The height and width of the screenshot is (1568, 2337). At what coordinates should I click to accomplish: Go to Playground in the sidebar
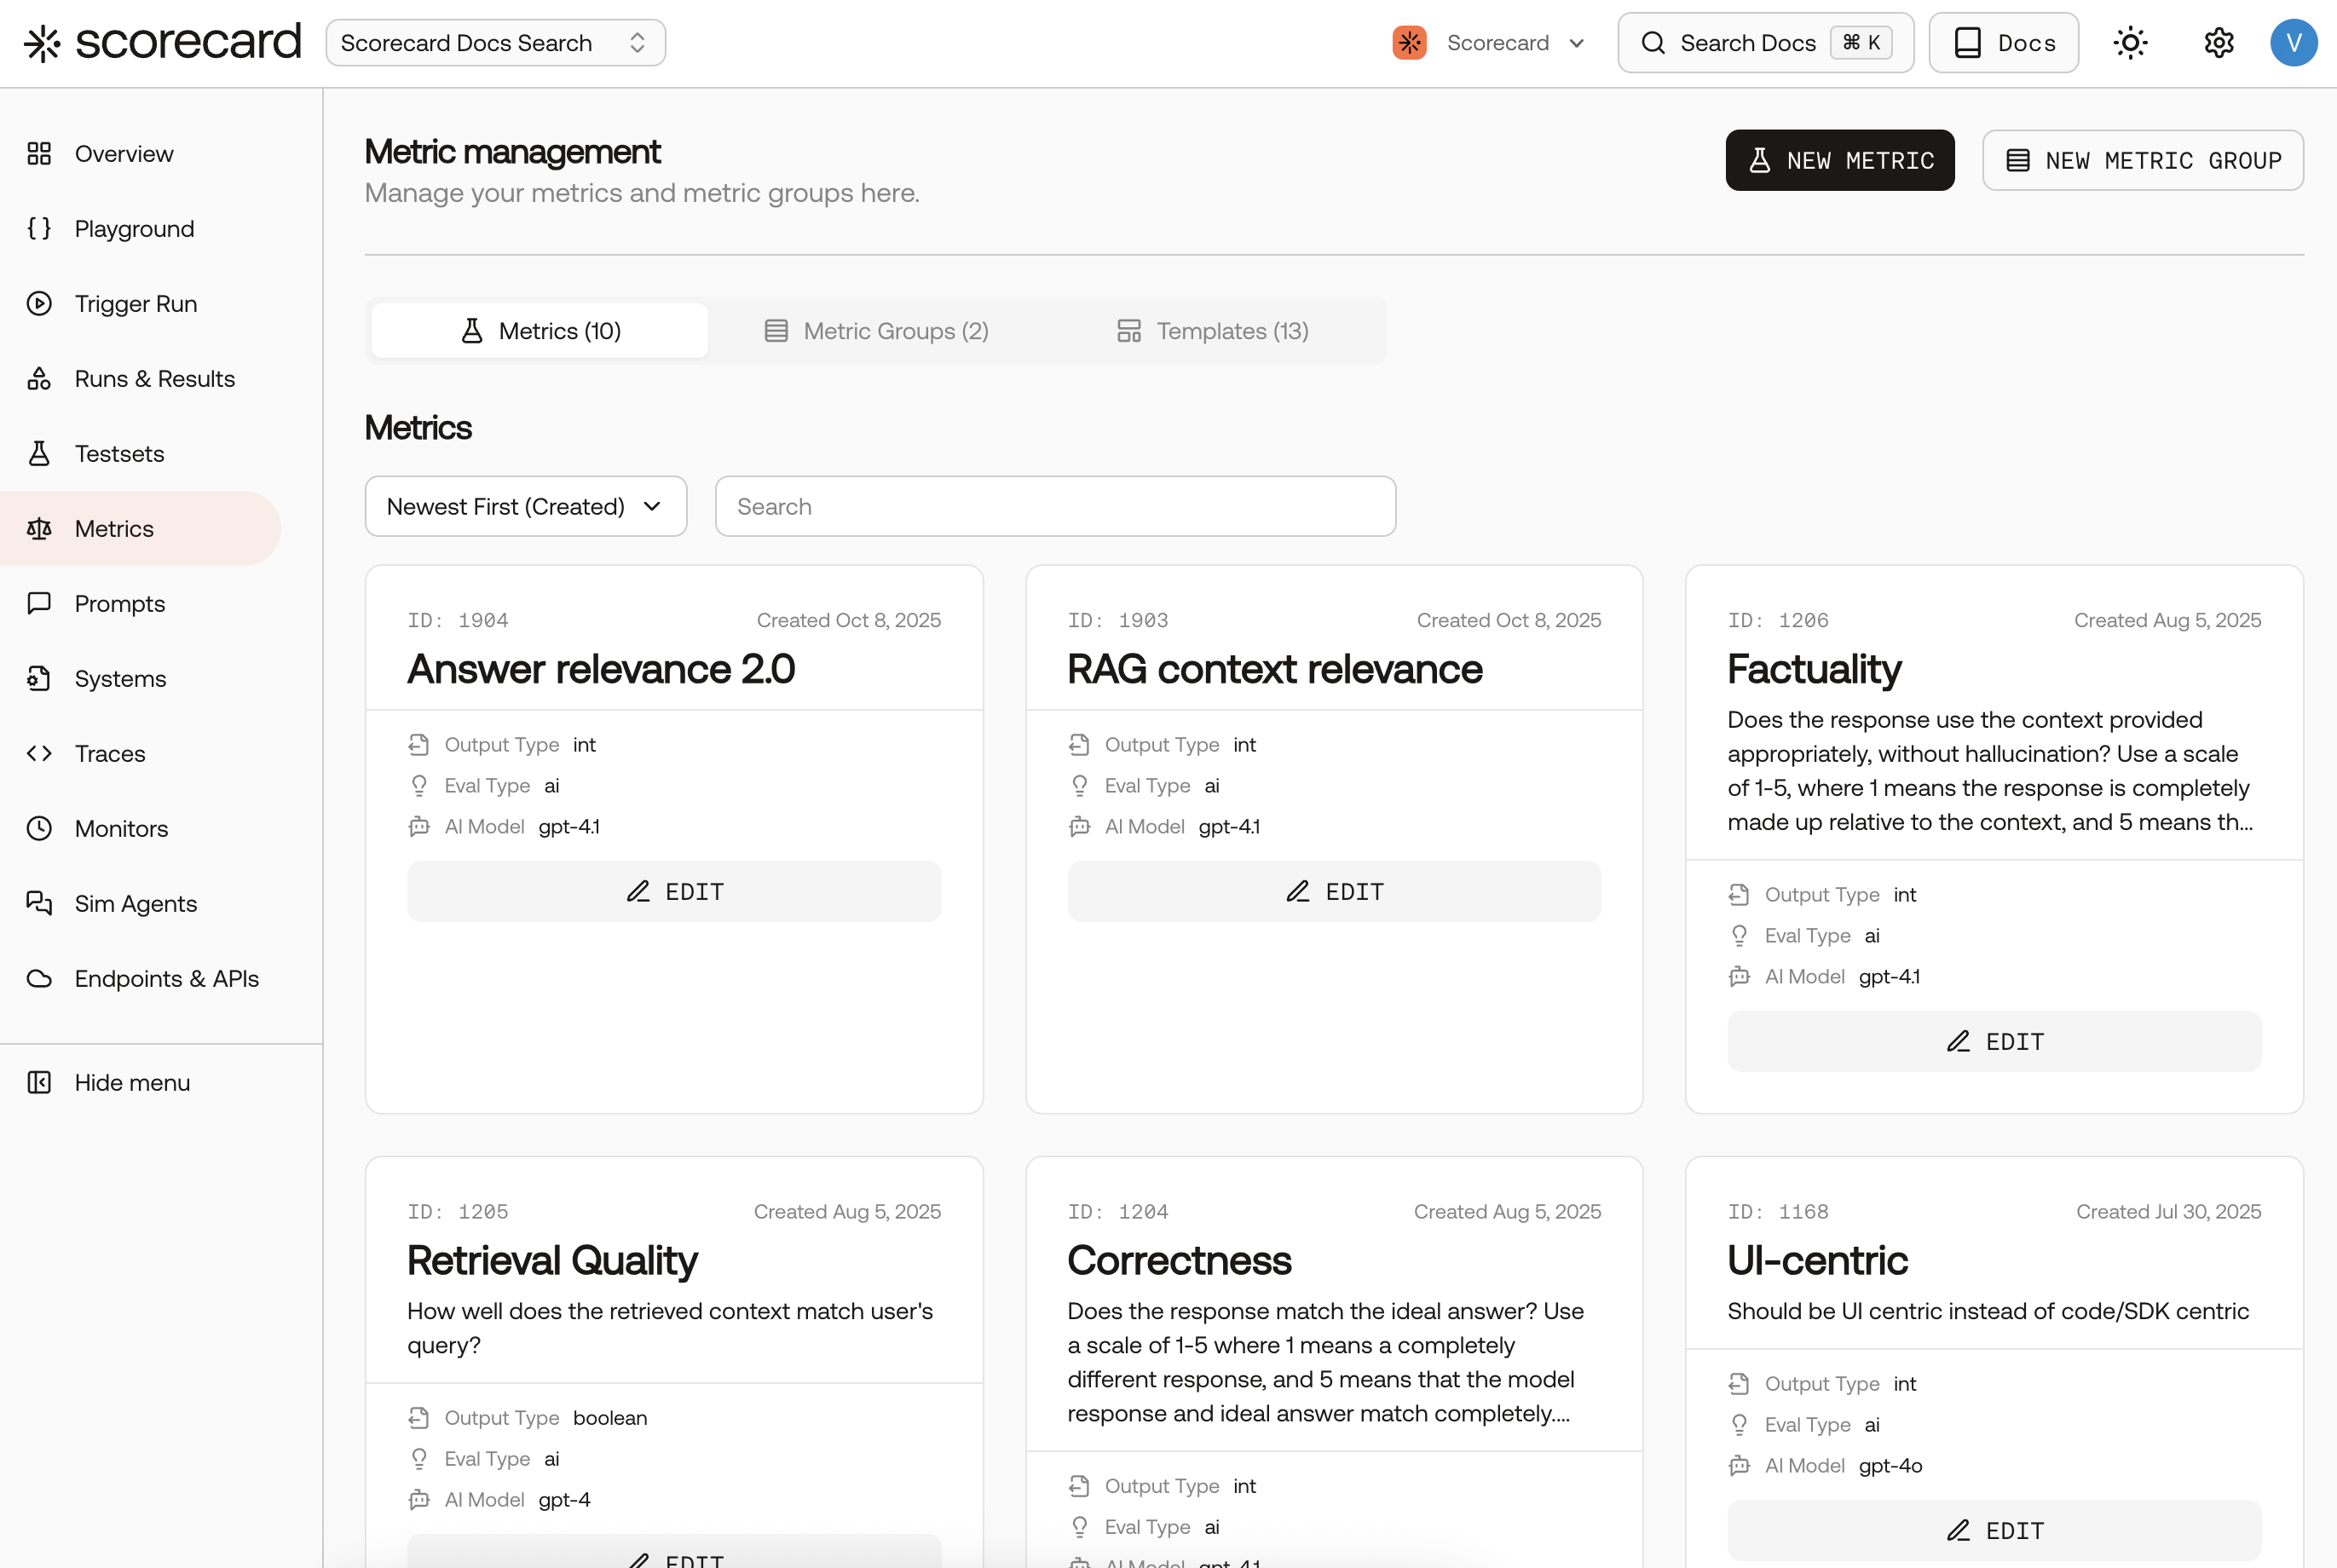(134, 228)
